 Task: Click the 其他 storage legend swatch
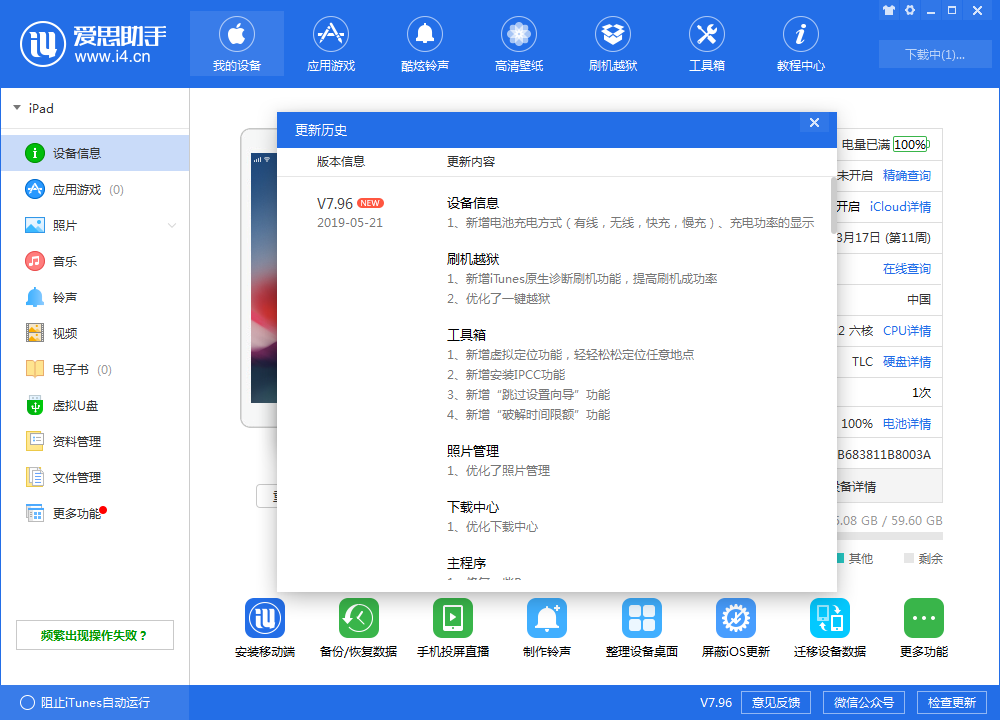(840, 559)
